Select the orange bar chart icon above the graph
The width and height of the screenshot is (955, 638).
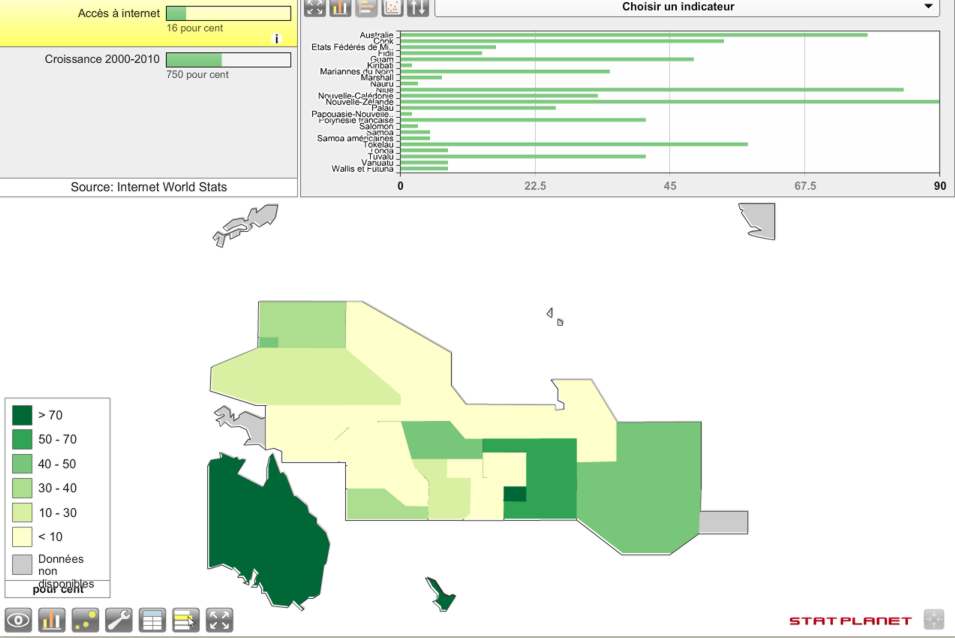coord(340,8)
